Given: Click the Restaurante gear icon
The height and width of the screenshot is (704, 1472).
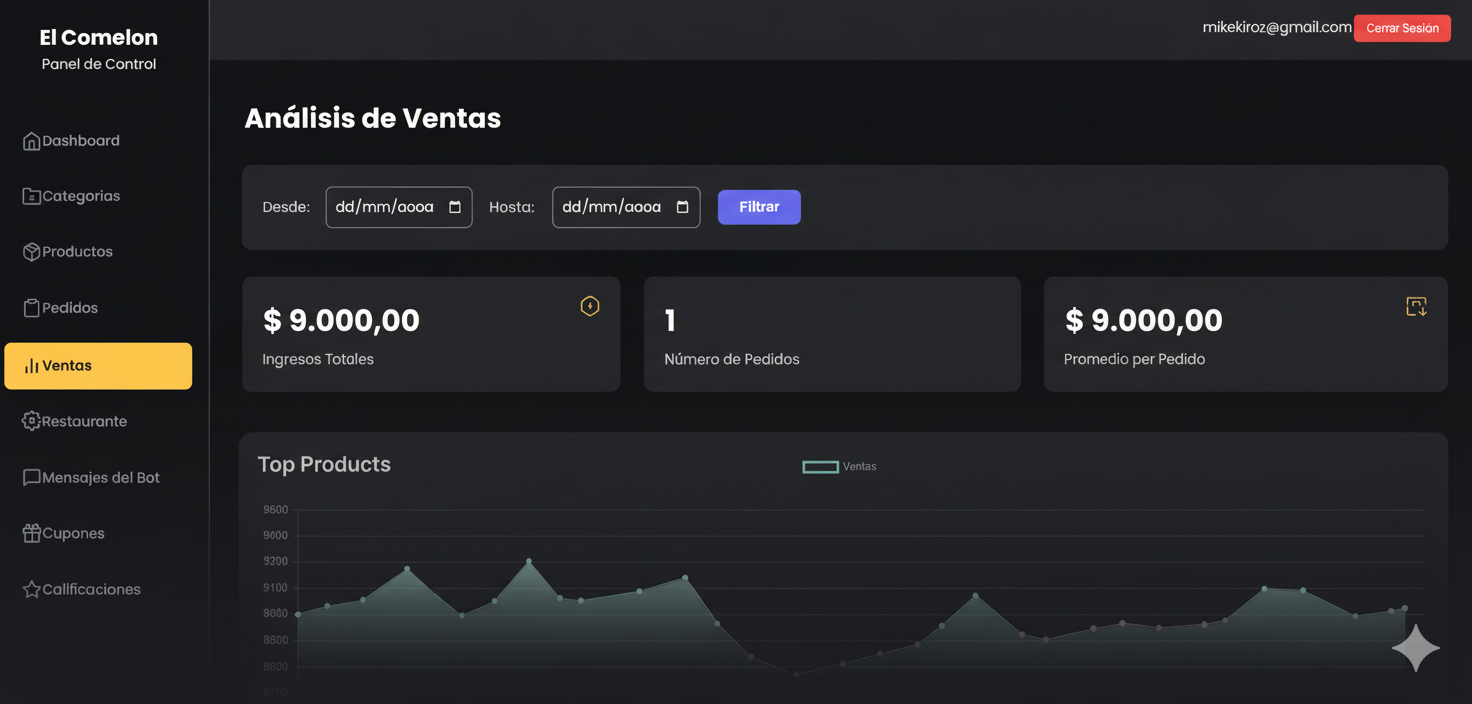Looking at the screenshot, I should [x=31, y=421].
